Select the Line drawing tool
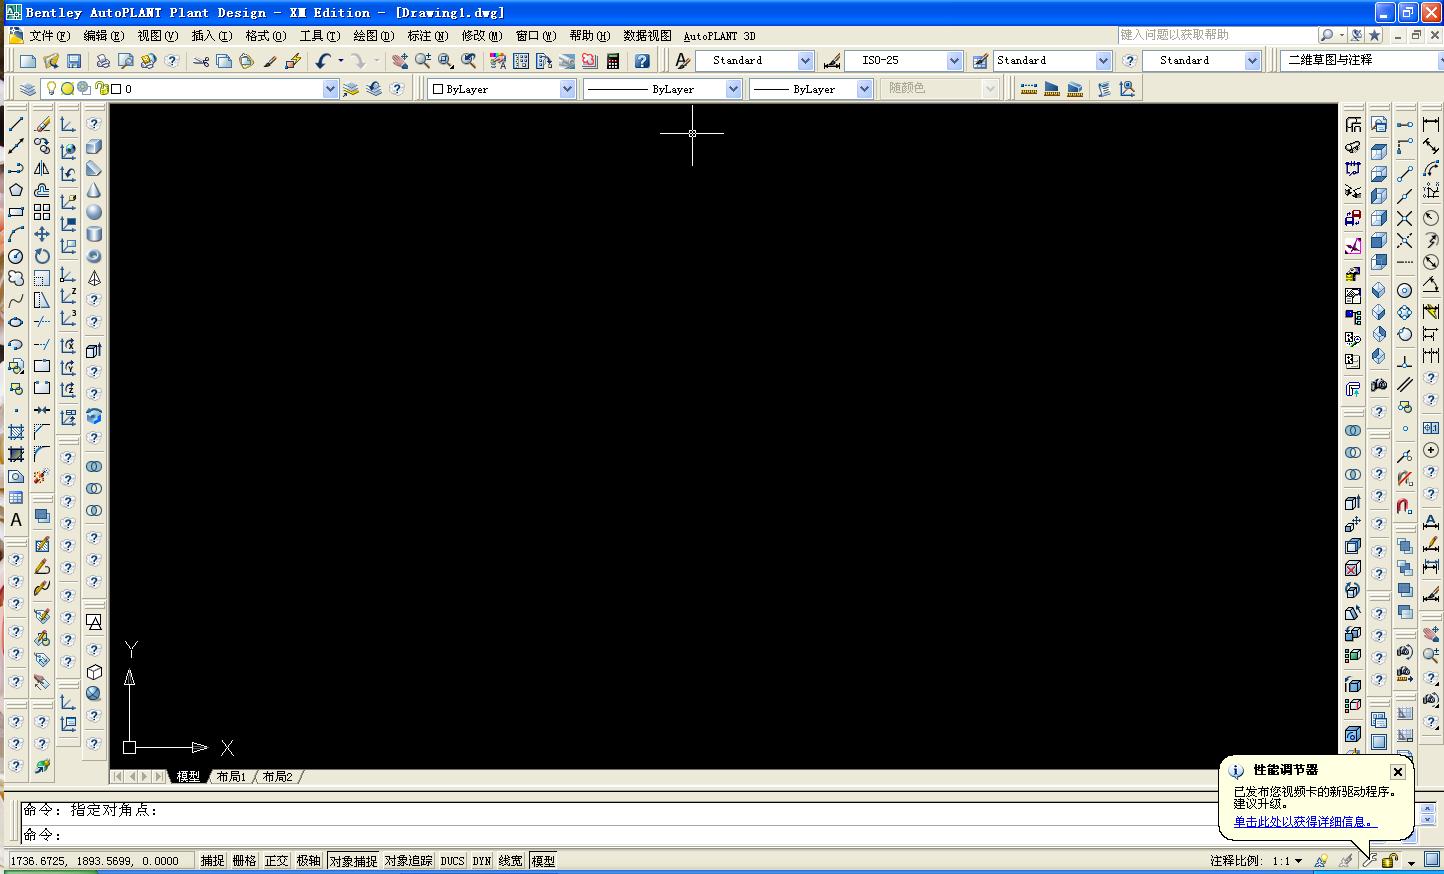Image resolution: width=1444 pixels, height=874 pixels. point(16,124)
